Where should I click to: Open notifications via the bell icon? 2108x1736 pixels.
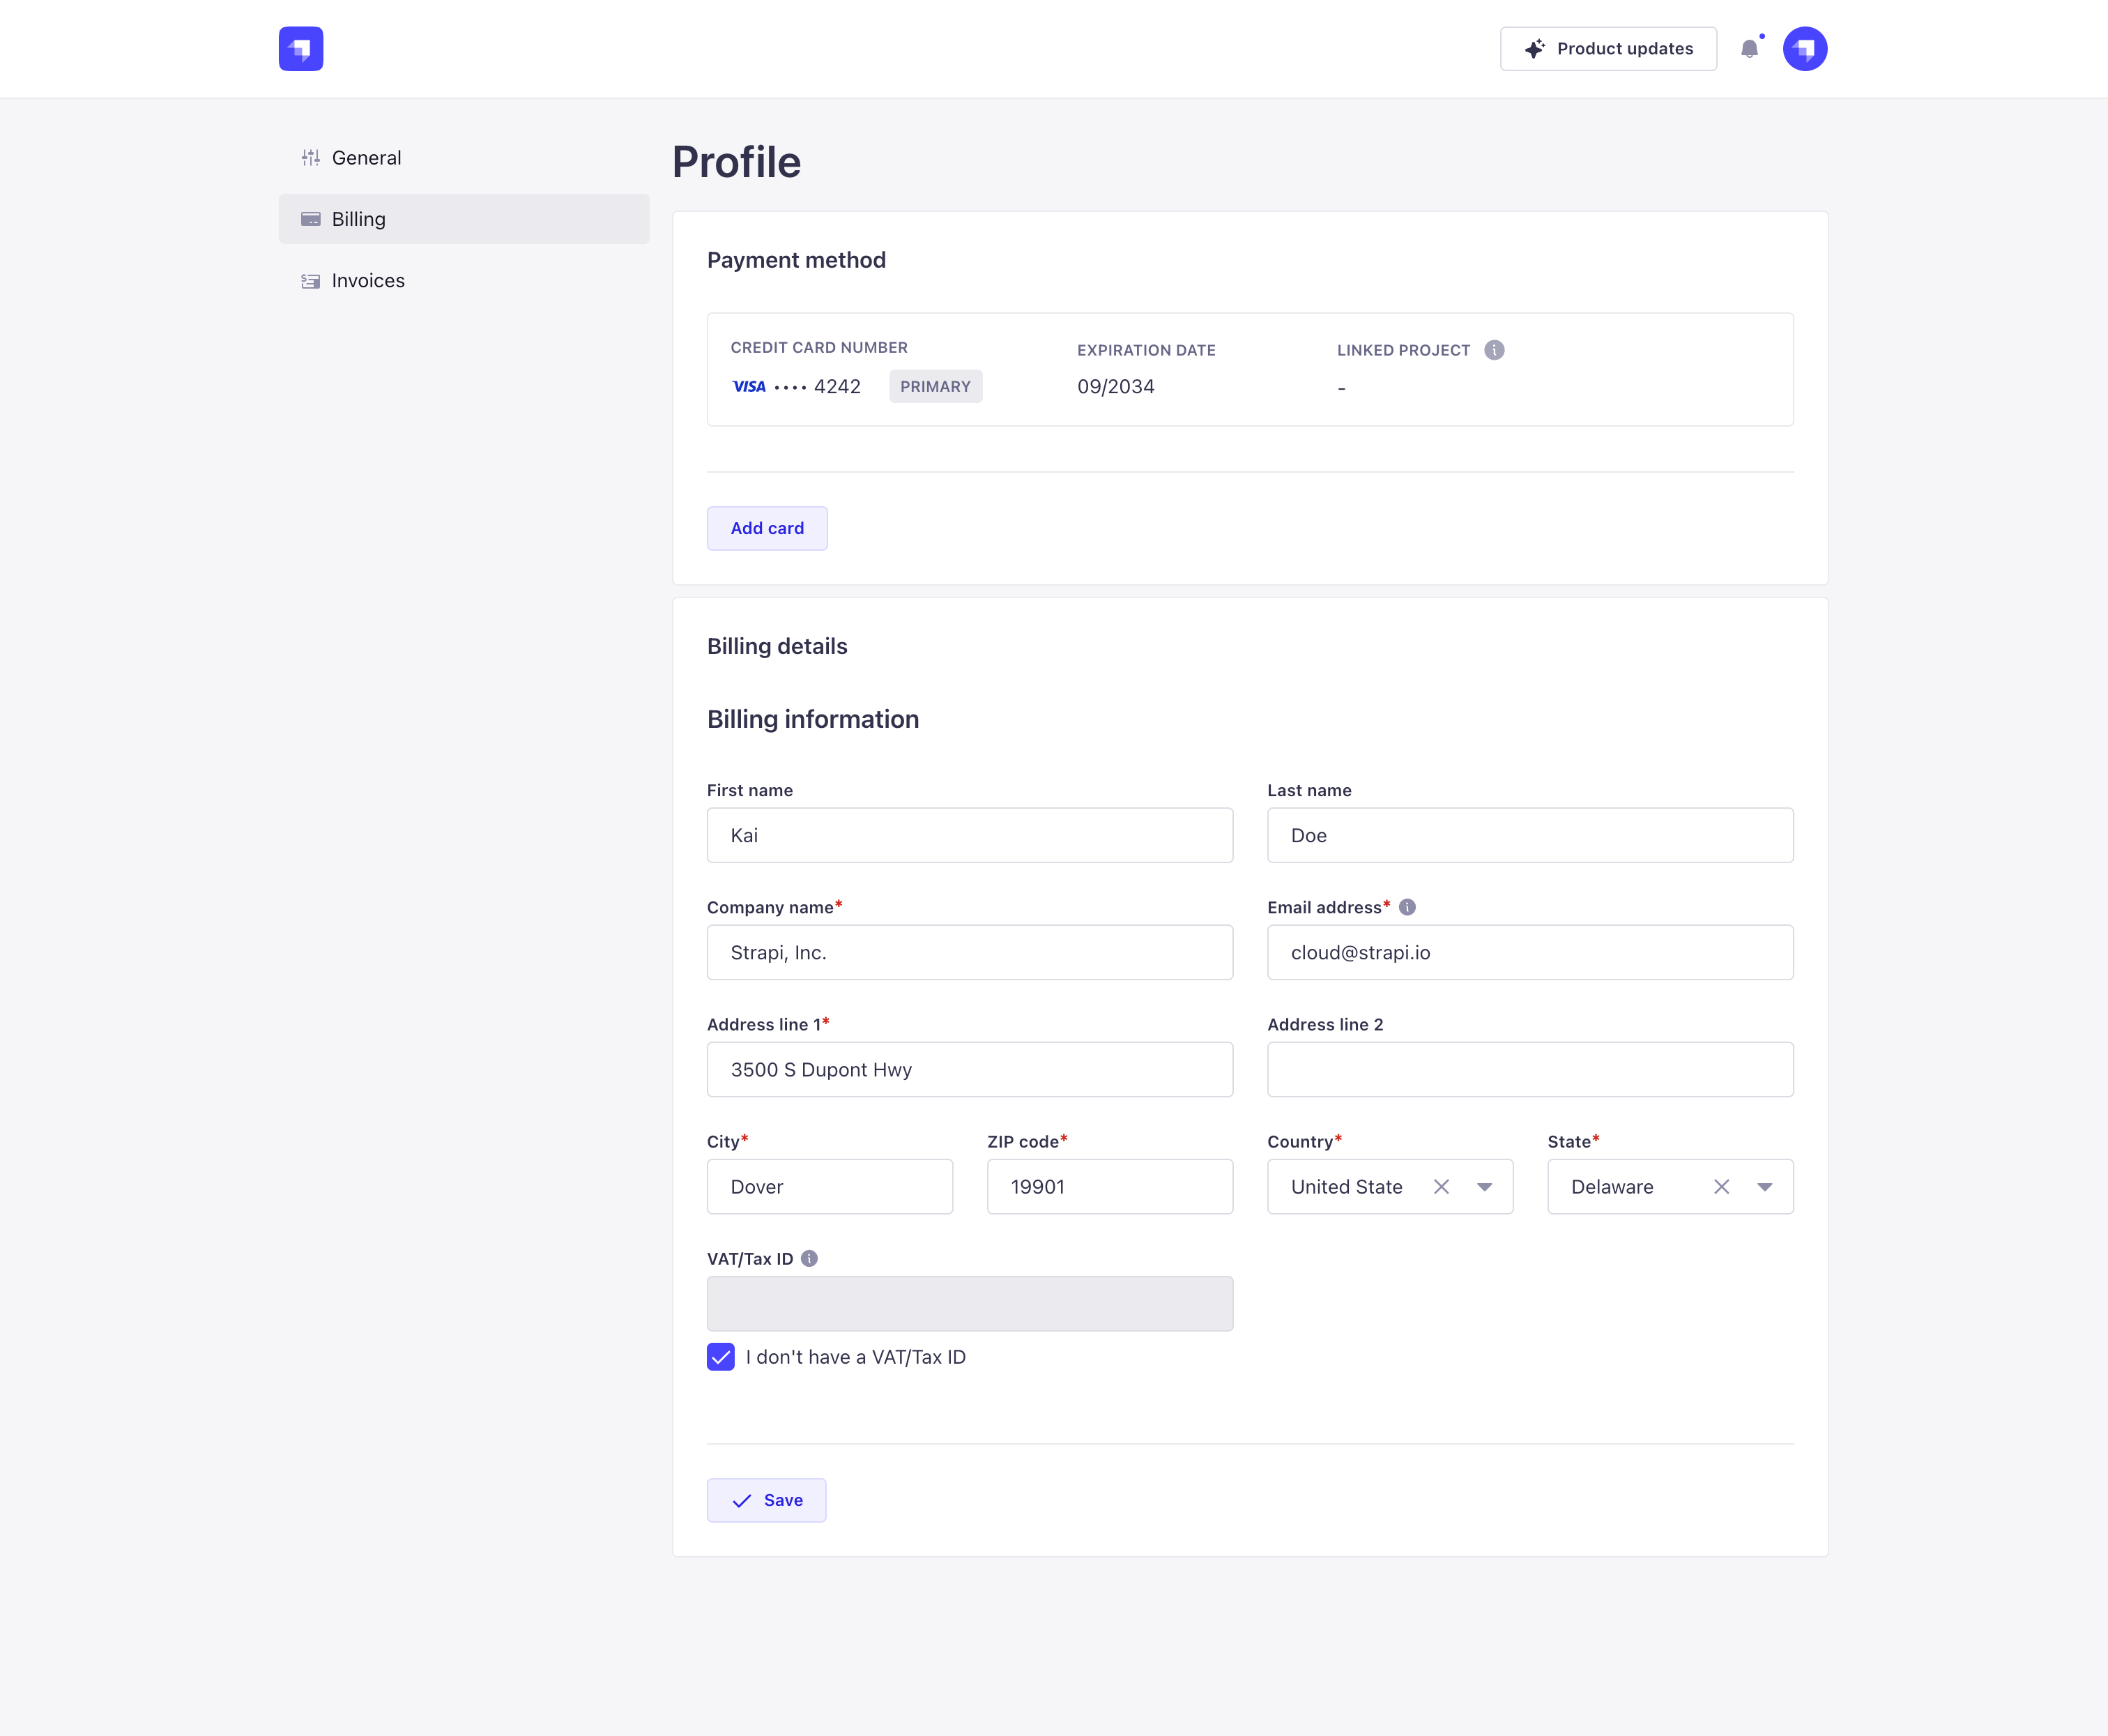point(1750,48)
